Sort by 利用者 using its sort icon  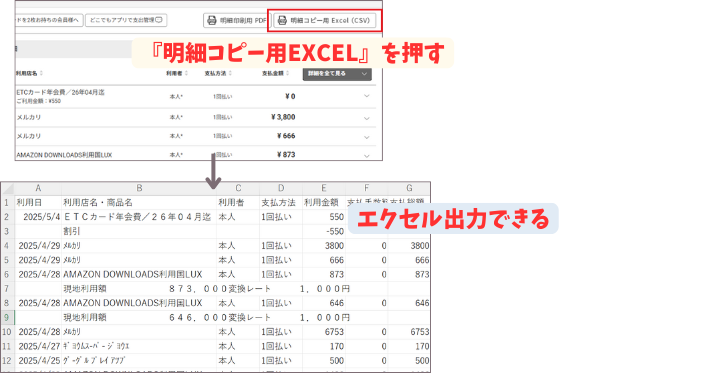pyautogui.click(x=185, y=73)
